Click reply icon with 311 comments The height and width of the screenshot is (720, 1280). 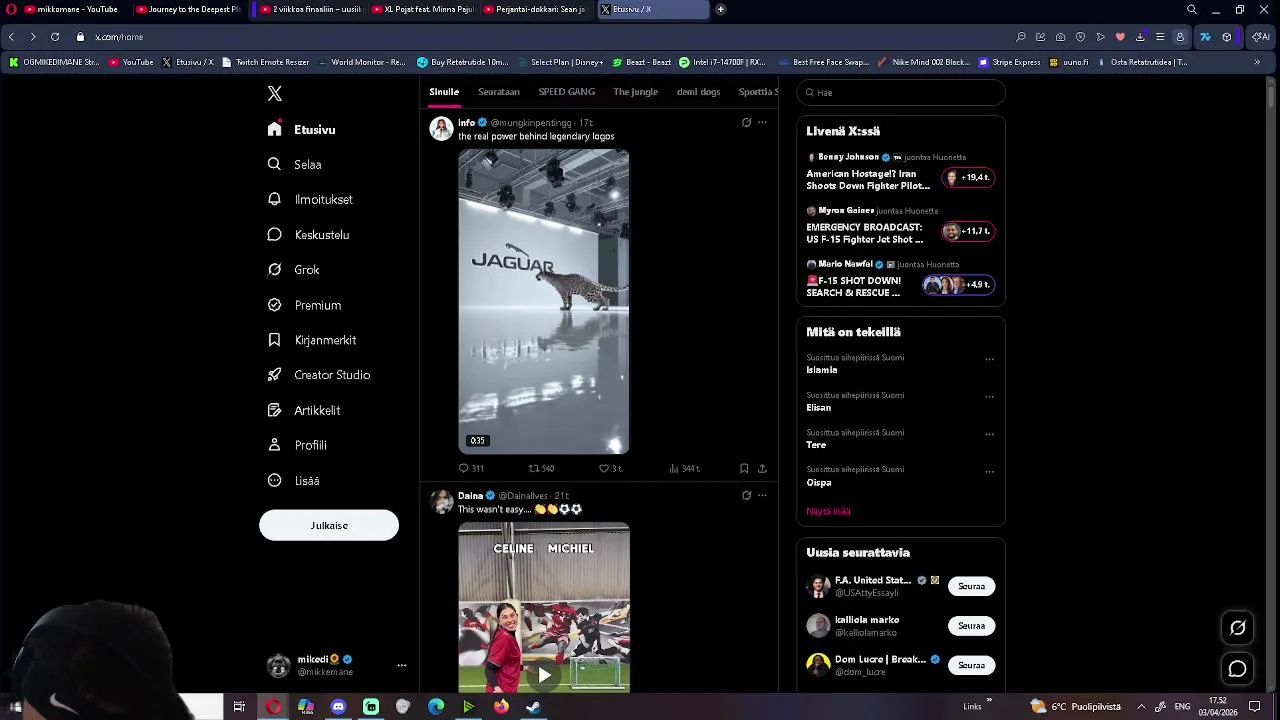point(464,468)
